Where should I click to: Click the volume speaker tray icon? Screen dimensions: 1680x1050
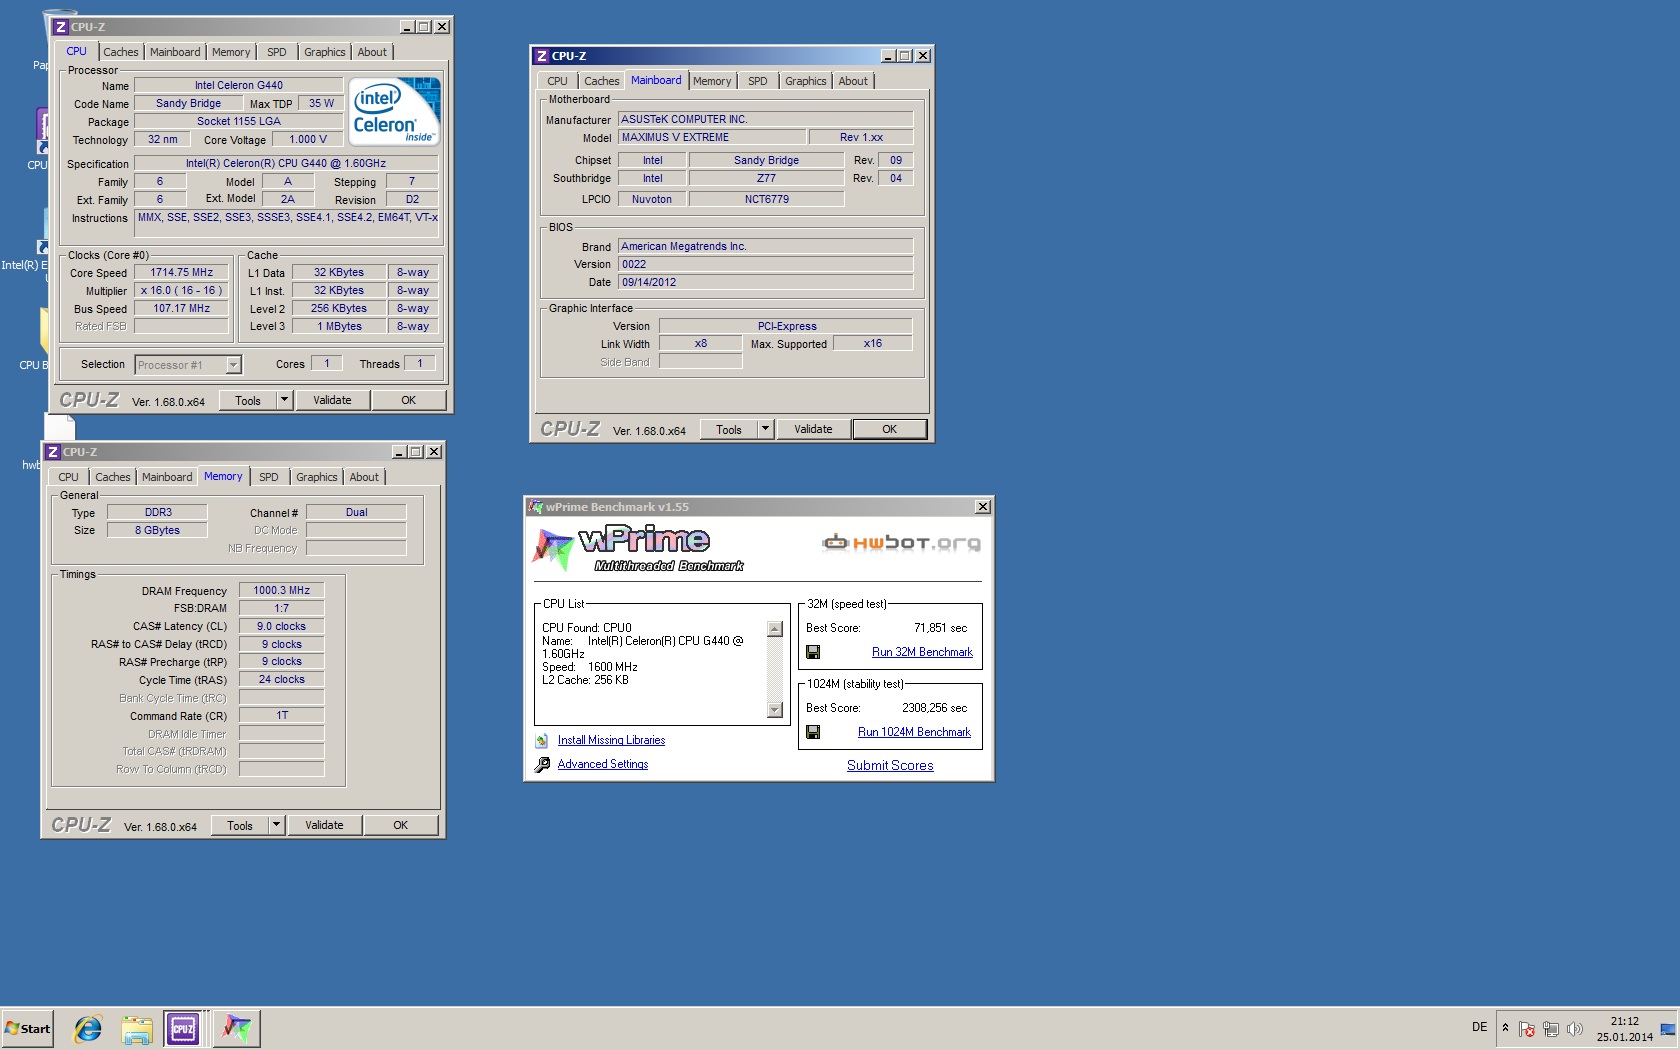pos(1575,1029)
